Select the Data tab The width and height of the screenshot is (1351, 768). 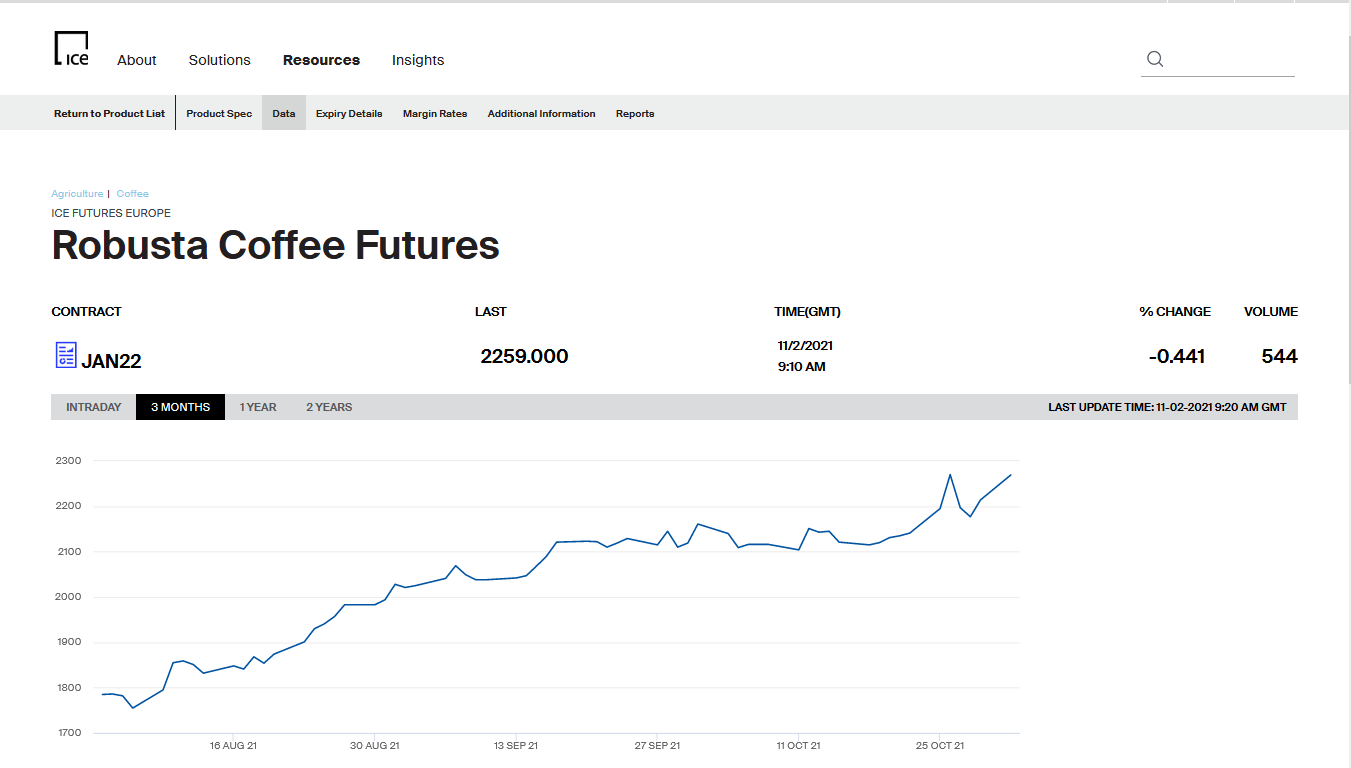pyautogui.click(x=284, y=113)
